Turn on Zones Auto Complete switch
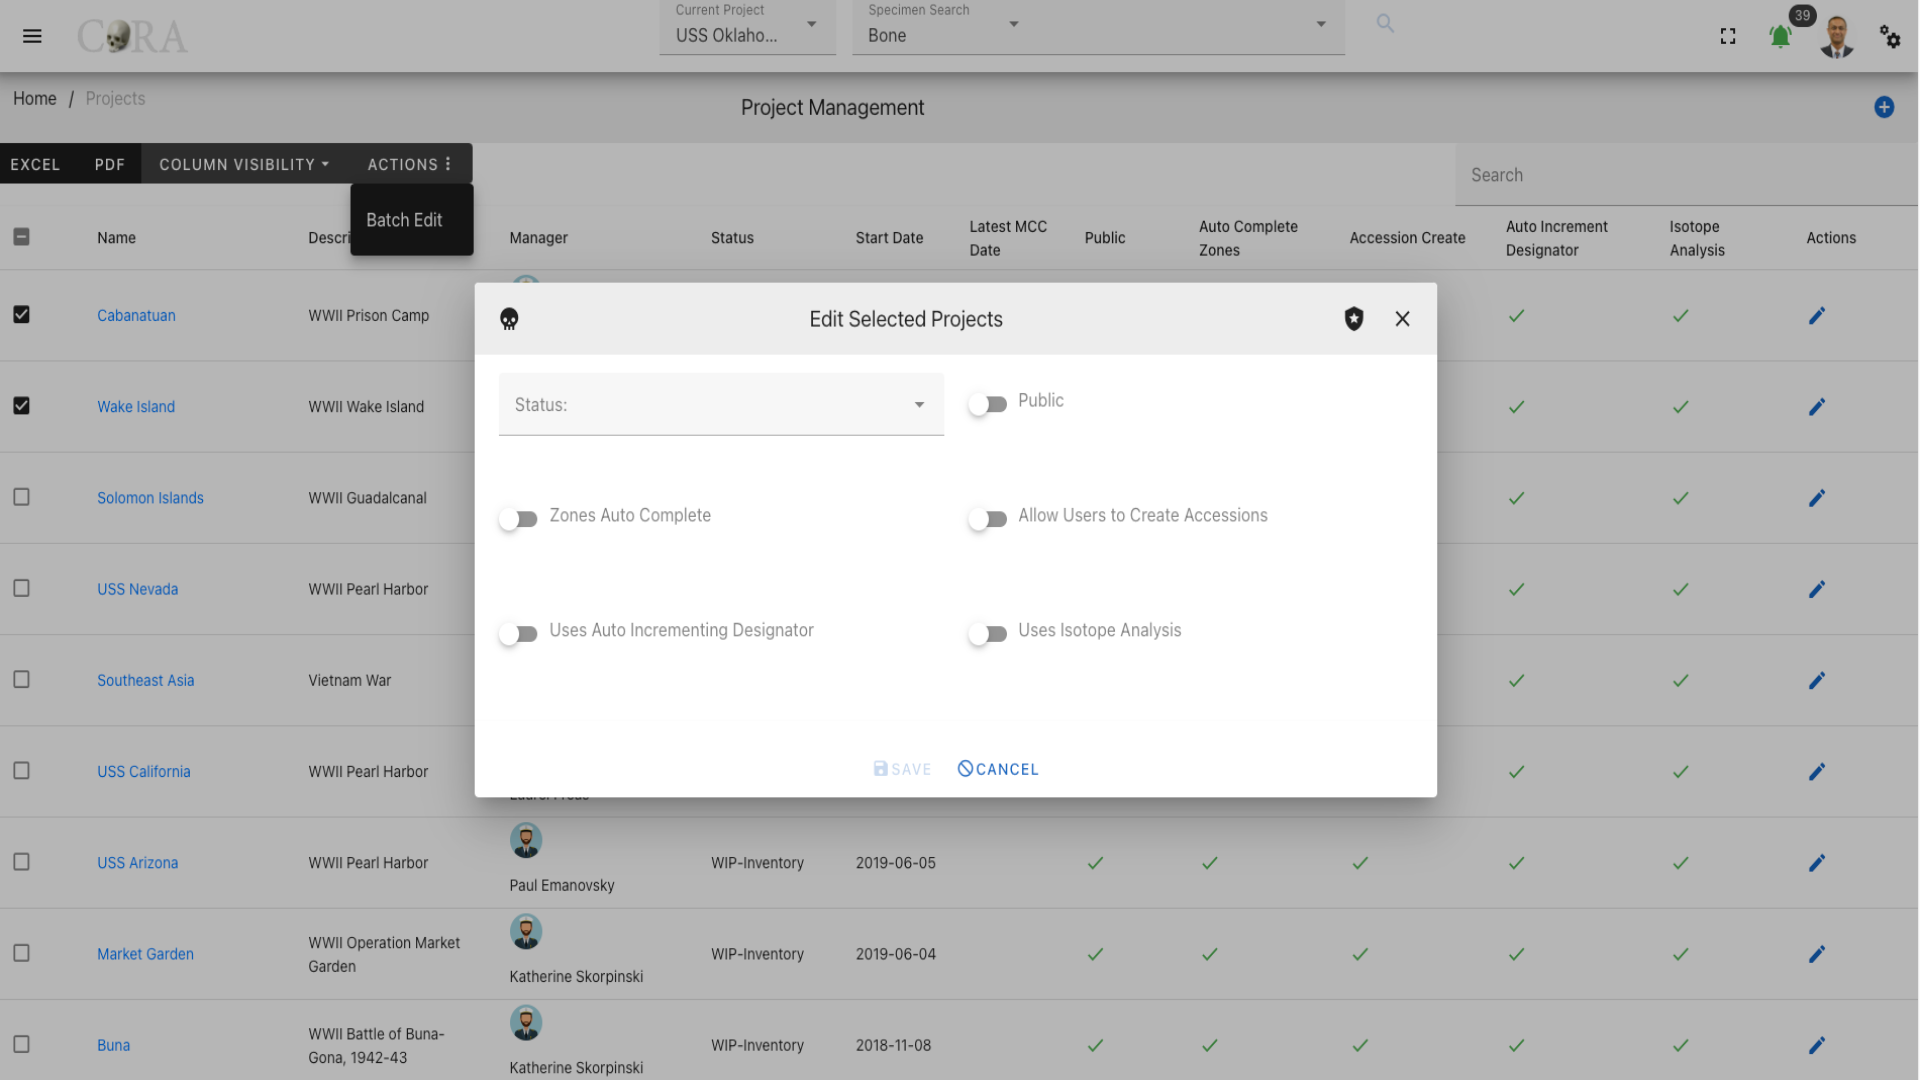Screen dimensions: 1920x1080 [x=518, y=519]
